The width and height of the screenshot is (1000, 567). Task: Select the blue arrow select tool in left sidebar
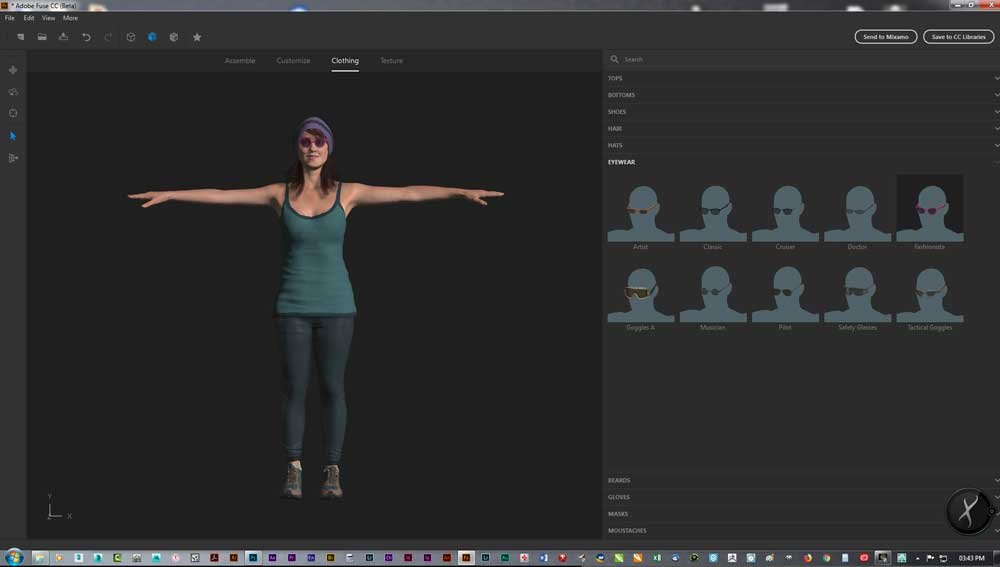pos(13,136)
